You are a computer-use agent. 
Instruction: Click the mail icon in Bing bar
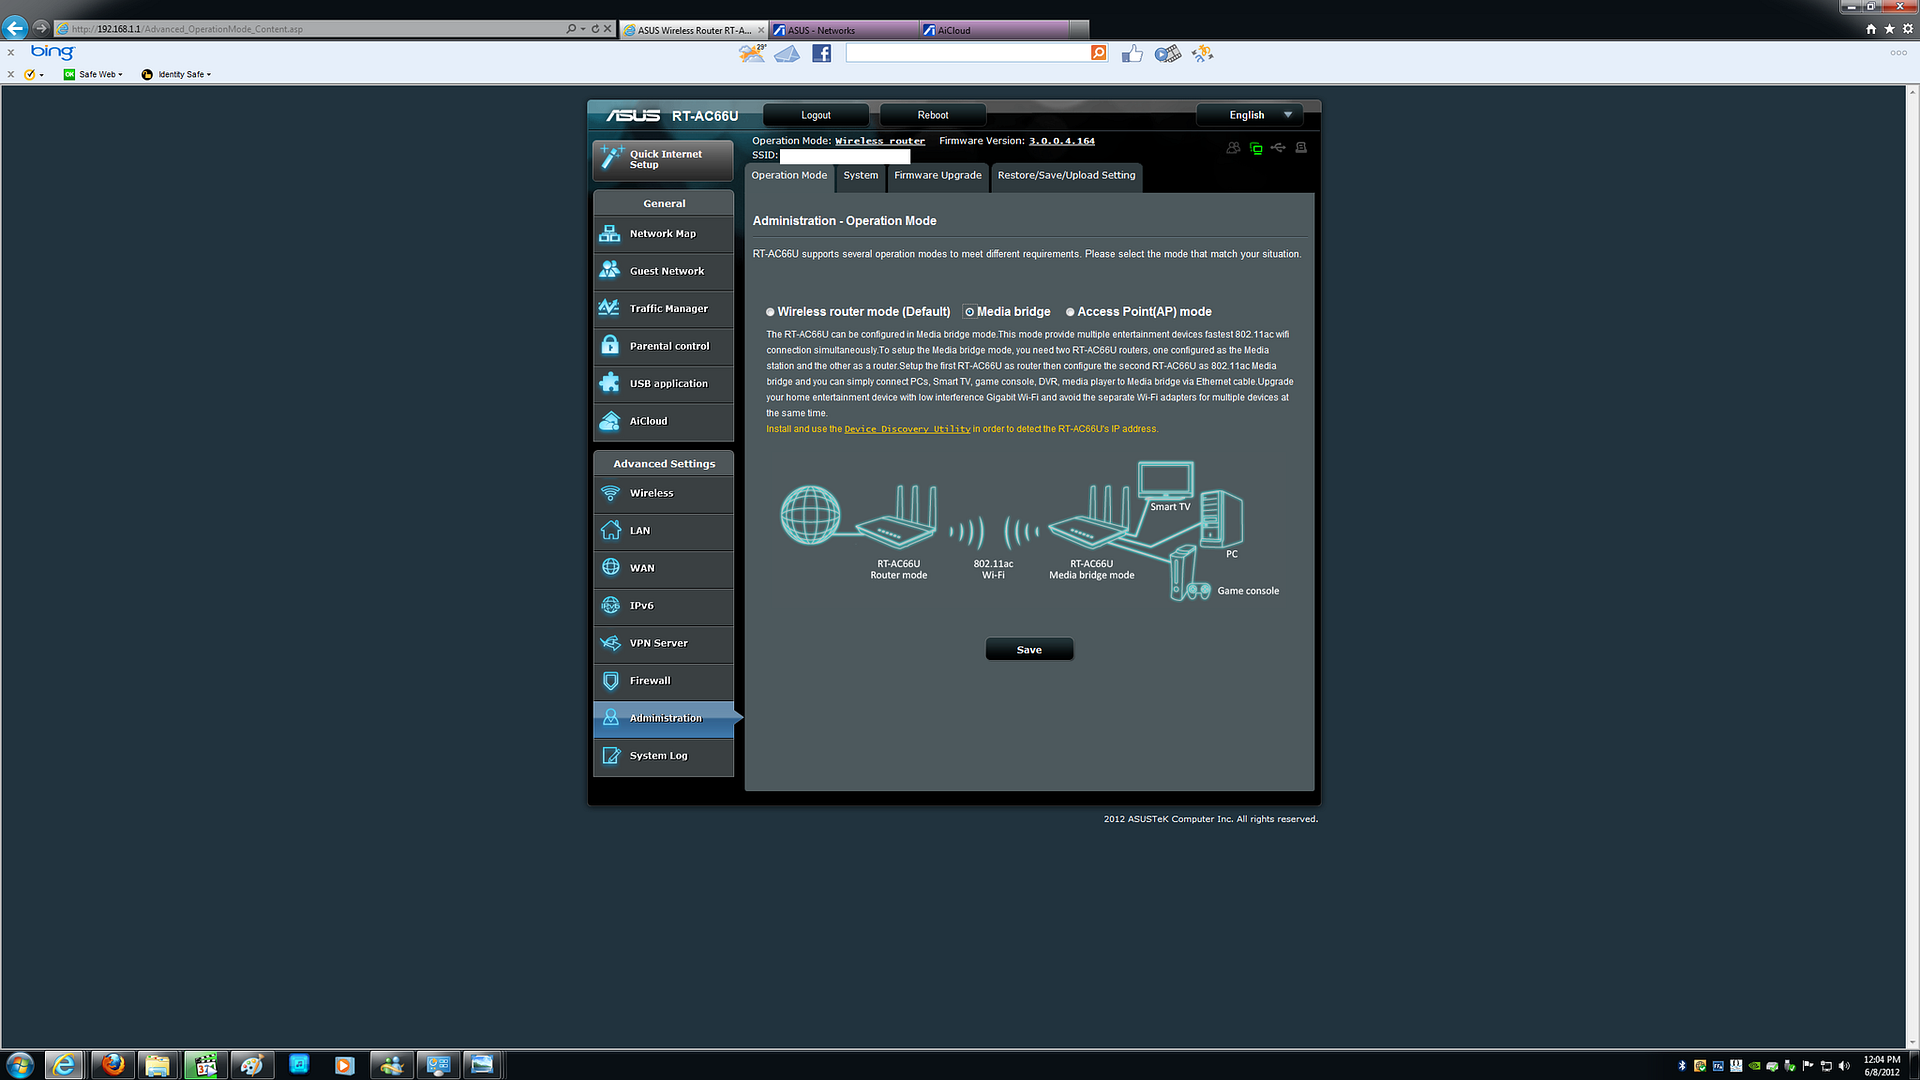tap(787, 54)
